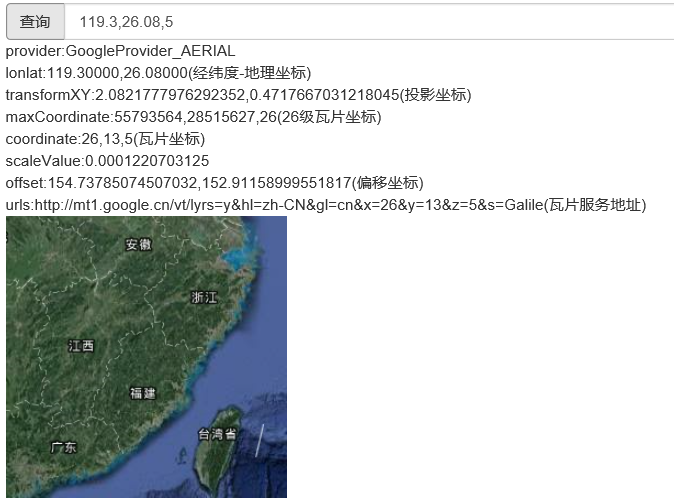The image size is (674, 502).
Task: Click the provider:GoogleProvider_AERIAL text line
Action: tap(121, 51)
